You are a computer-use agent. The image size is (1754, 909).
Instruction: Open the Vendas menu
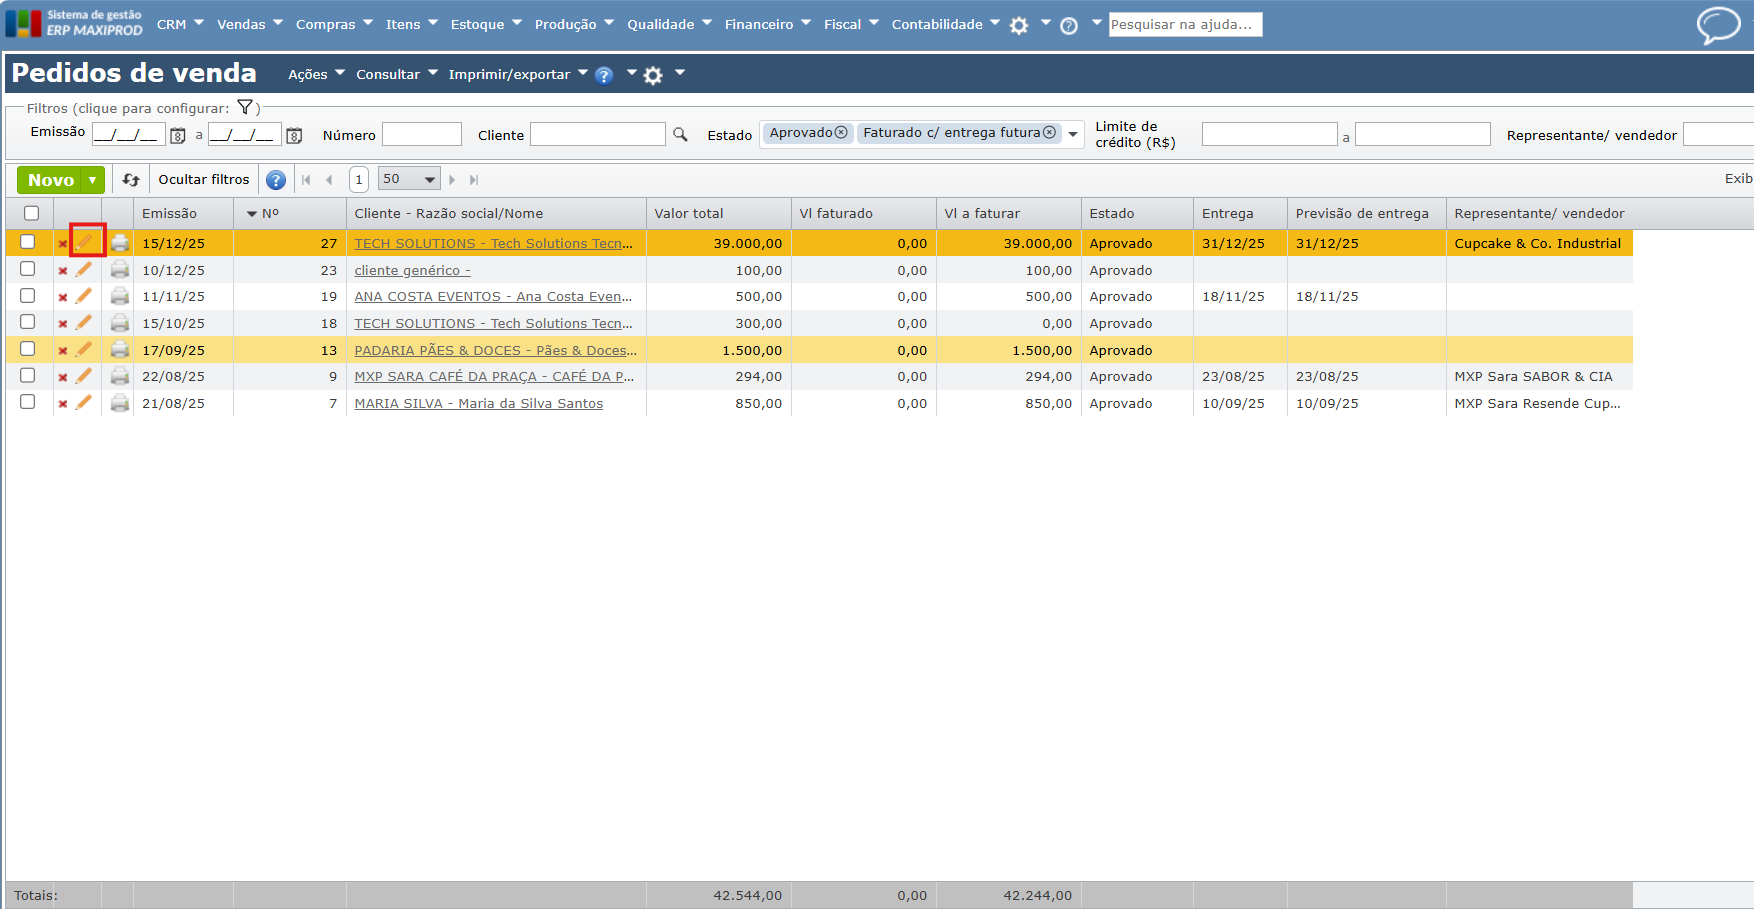click(x=250, y=24)
